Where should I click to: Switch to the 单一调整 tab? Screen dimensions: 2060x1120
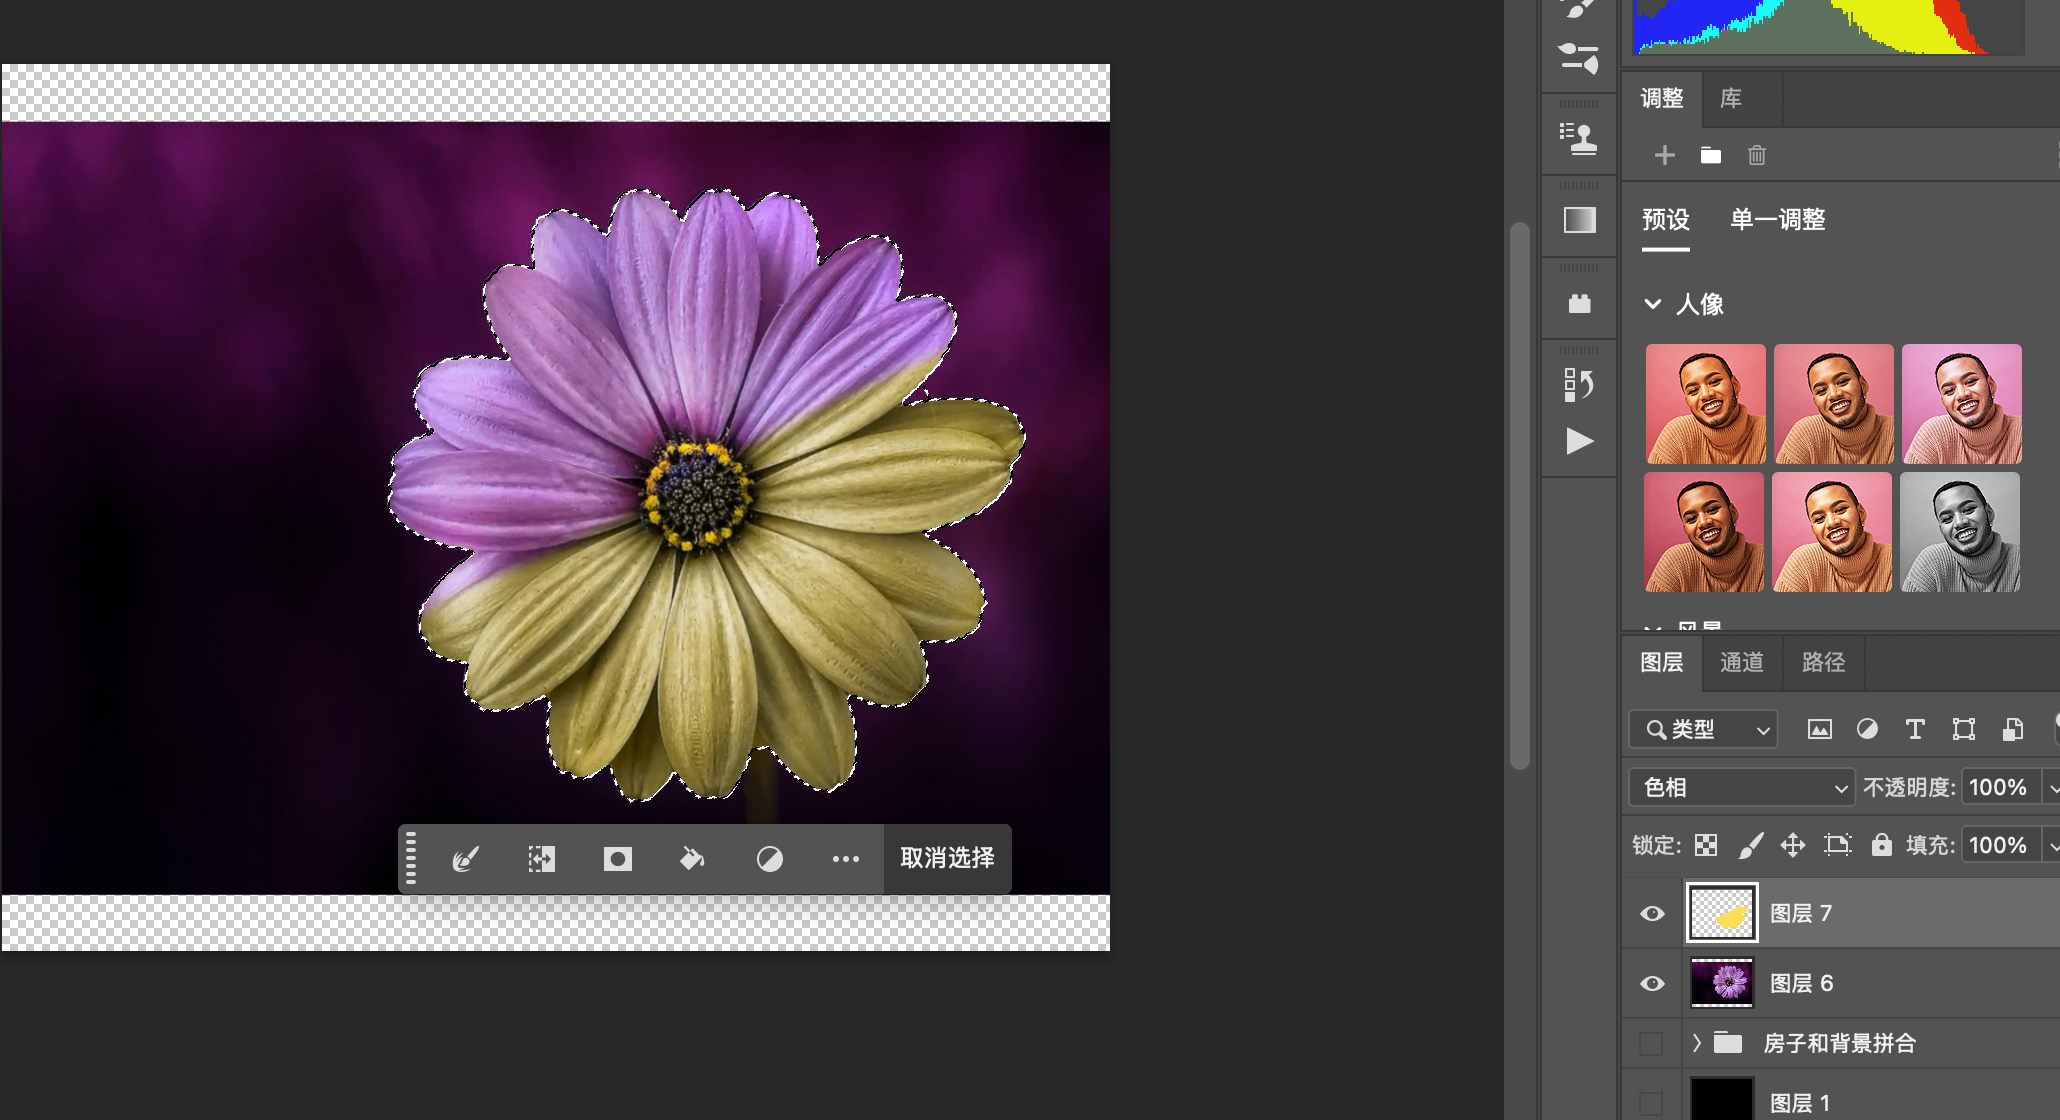pyautogui.click(x=1777, y=219)
